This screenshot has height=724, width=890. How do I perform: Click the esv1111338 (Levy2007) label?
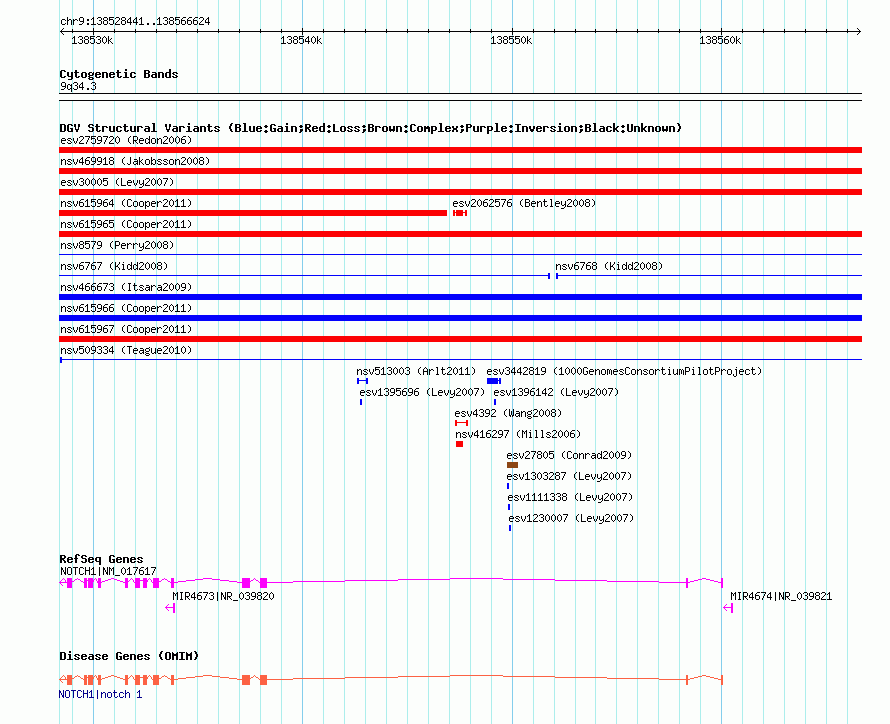pos(570,497)
